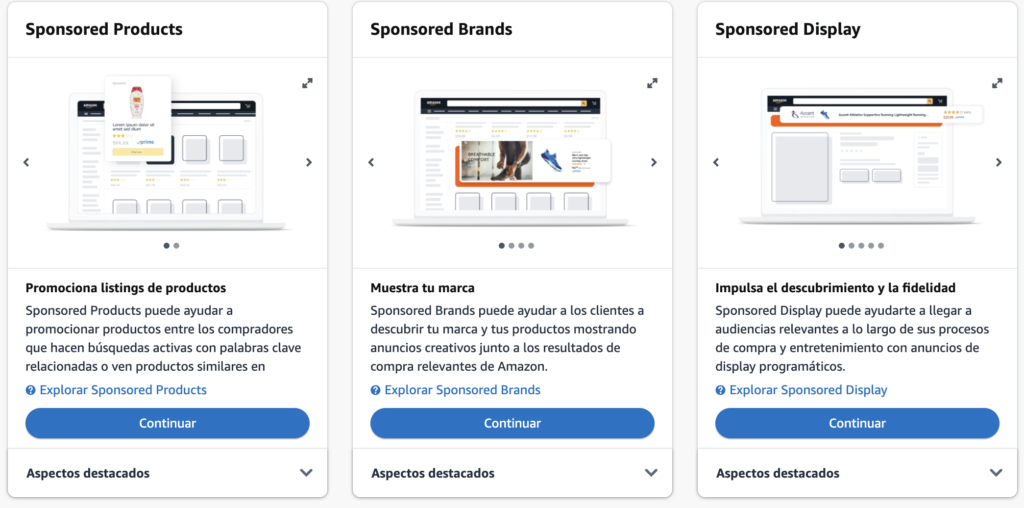Expand Sponsored Brands preview image fullscreen
This screenshot has width=1024, height=508.
click(653, 83)
